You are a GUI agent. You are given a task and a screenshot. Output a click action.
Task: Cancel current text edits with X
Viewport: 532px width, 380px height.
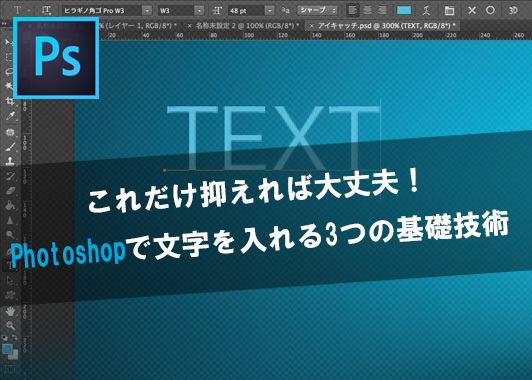pyautogui.click(x=472, y=11)
